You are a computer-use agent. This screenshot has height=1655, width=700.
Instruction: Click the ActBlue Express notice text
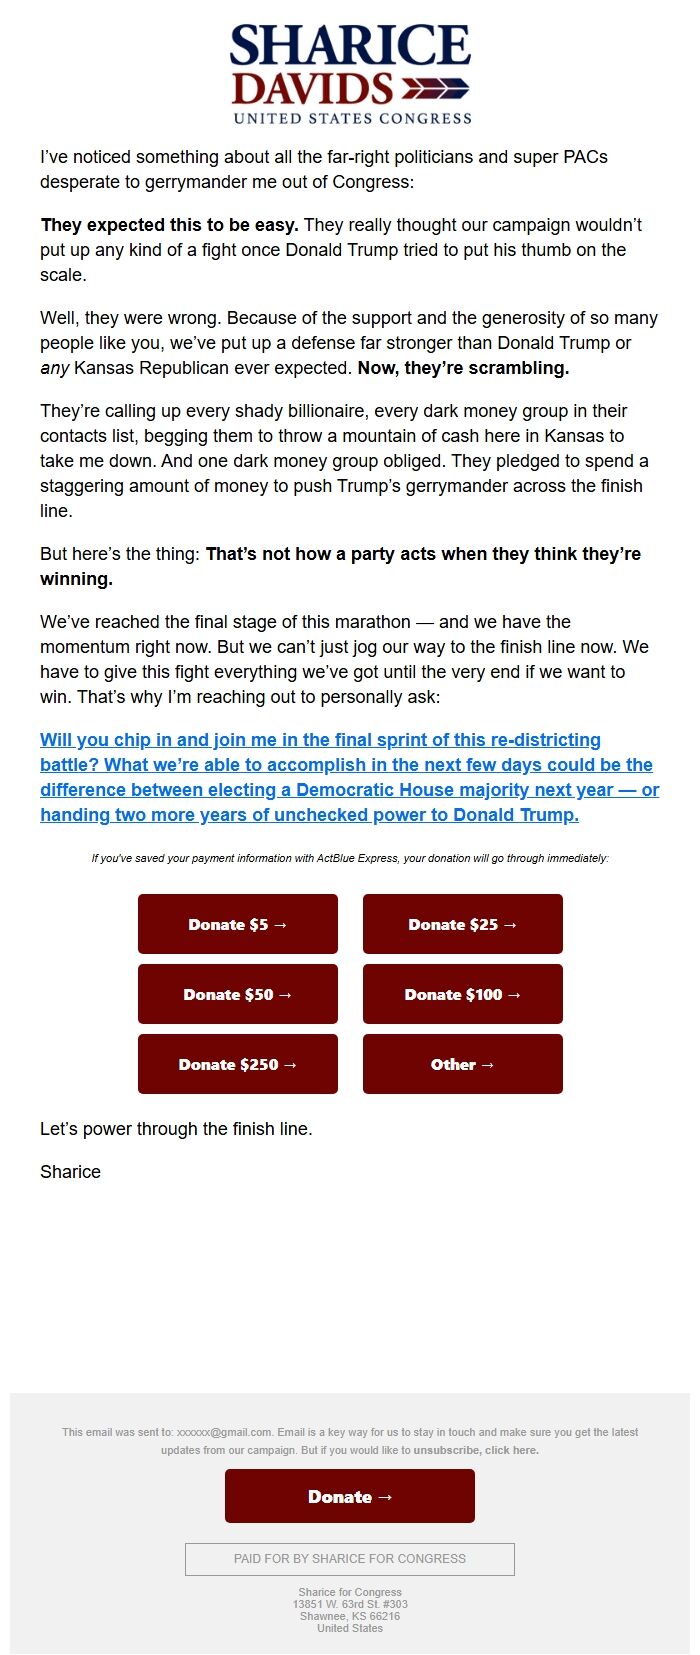(349, 858)
